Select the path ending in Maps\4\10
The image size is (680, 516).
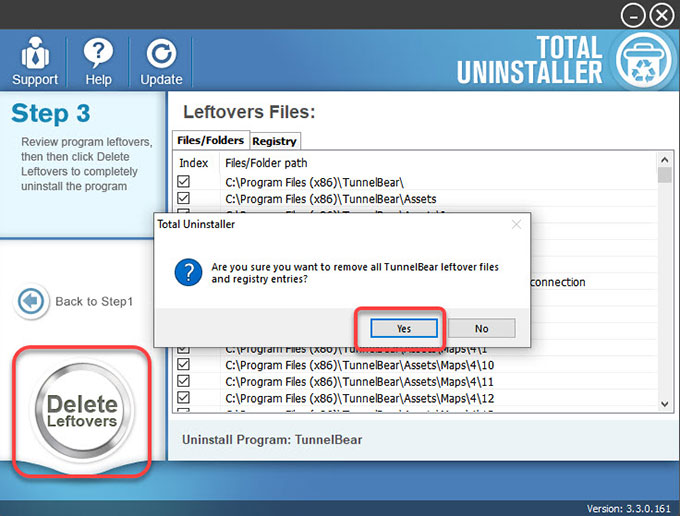coord(360,365)
